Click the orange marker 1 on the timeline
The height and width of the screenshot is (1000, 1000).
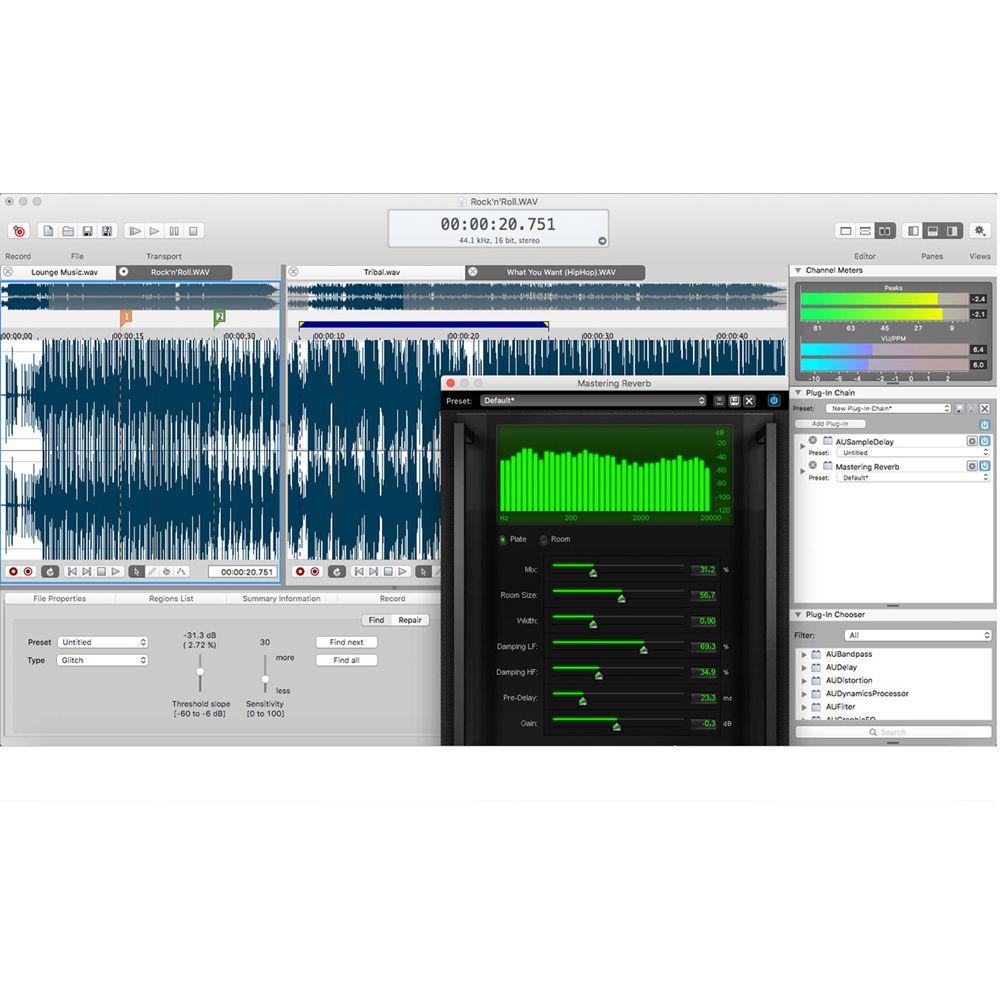(127, 316)
